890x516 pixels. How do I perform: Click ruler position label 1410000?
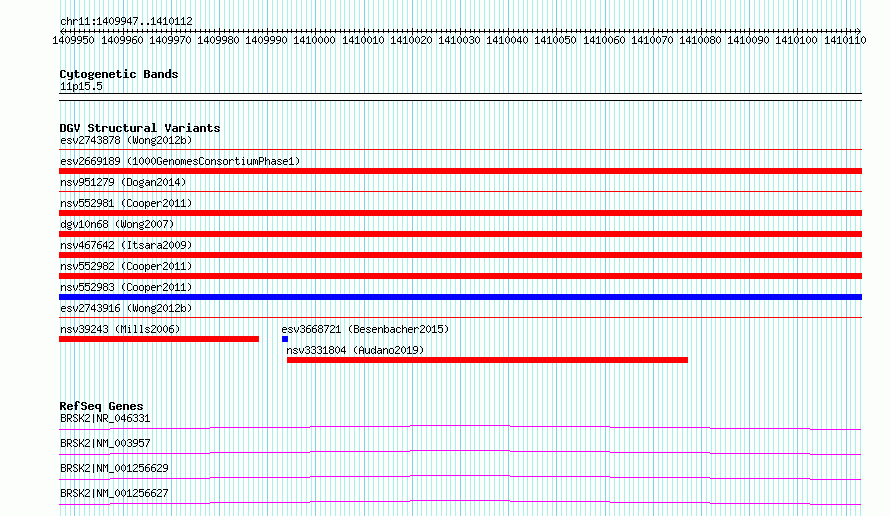point(314,40)
